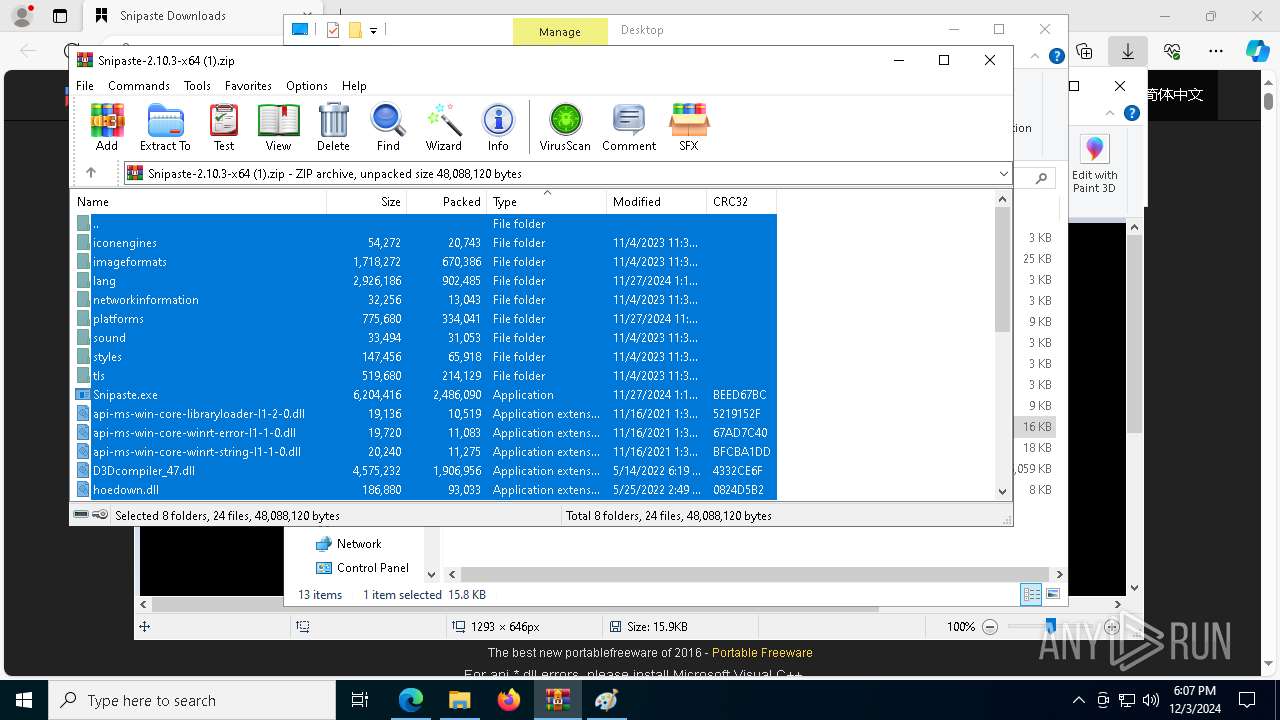Screen dimensions: 1280x720
Task: Sort by the Type column header
Action: 547,202
